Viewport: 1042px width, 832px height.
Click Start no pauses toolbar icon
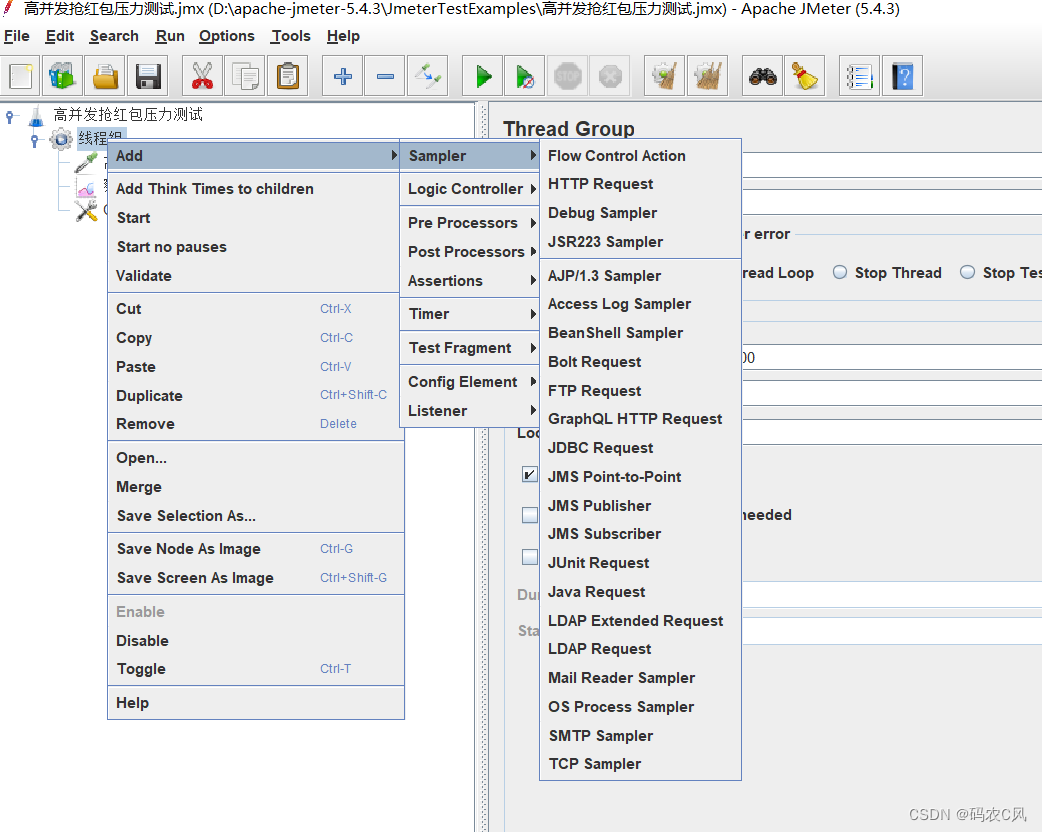525,76
